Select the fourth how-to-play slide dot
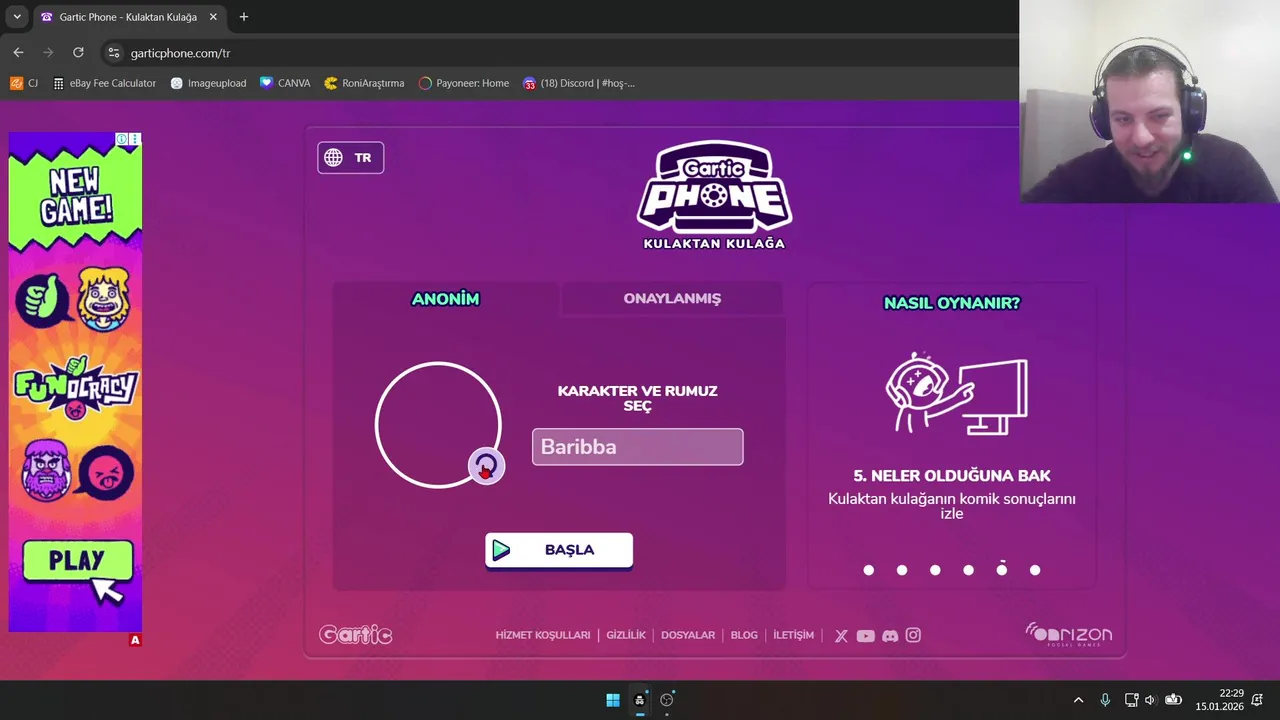 [x=968, y=570]
